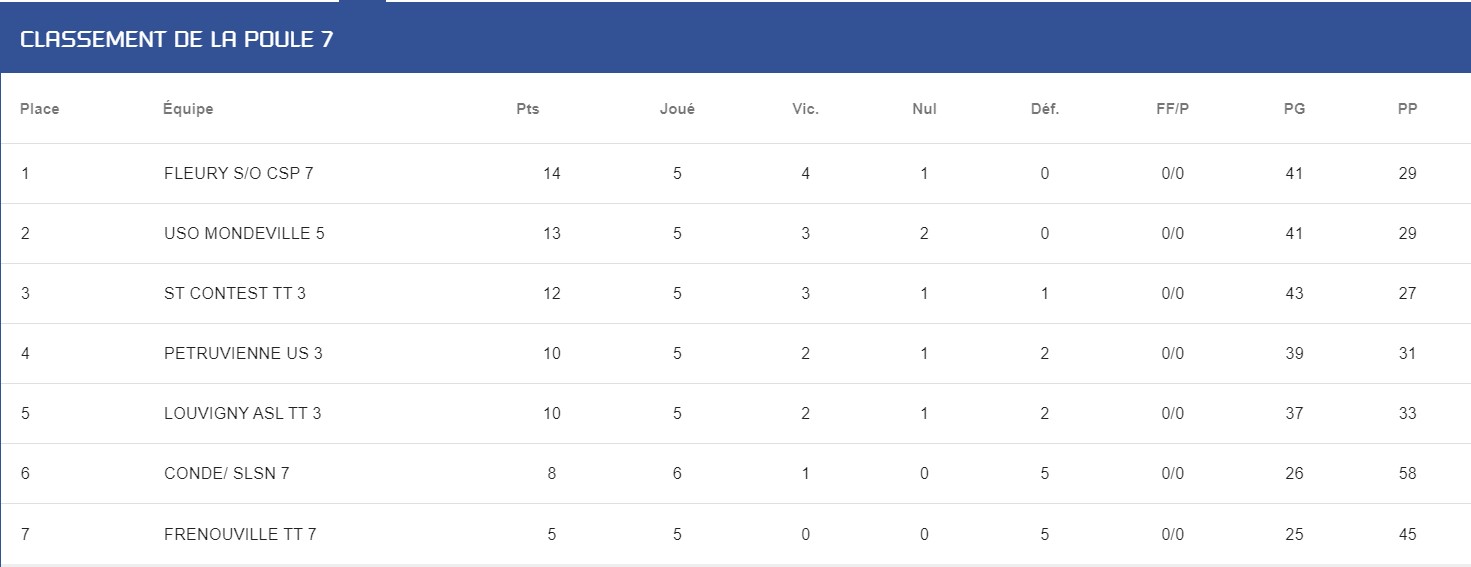Open team USO MONDEVILLE 5

tap(244, 233)
